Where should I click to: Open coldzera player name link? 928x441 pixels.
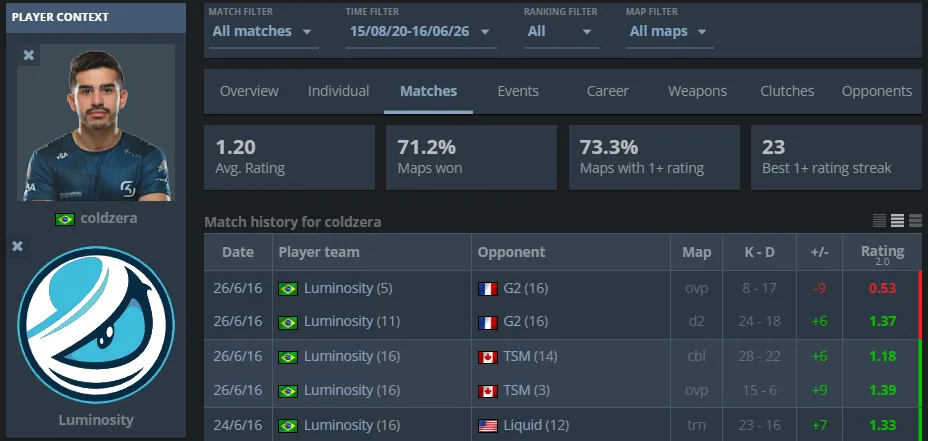pos(109,218)
